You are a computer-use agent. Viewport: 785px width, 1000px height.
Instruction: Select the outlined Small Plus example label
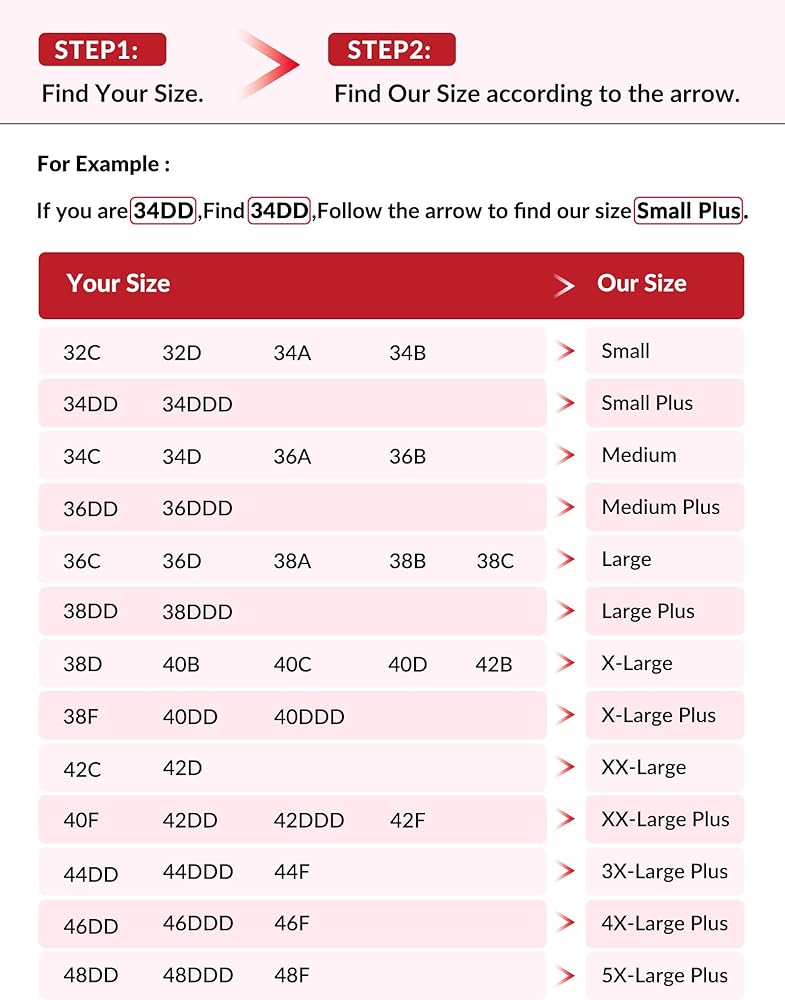(x=689, y=211)
